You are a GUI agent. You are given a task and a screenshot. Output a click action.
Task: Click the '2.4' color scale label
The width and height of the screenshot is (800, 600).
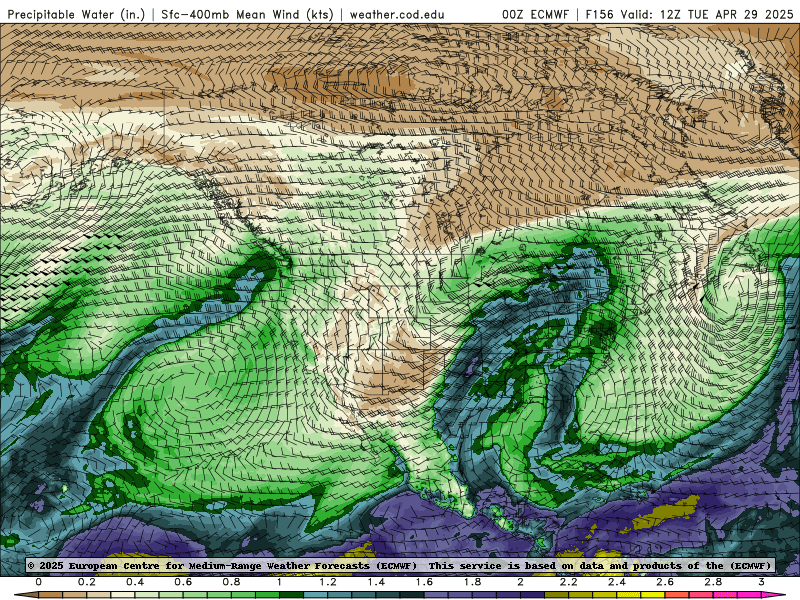click(617, 582)
